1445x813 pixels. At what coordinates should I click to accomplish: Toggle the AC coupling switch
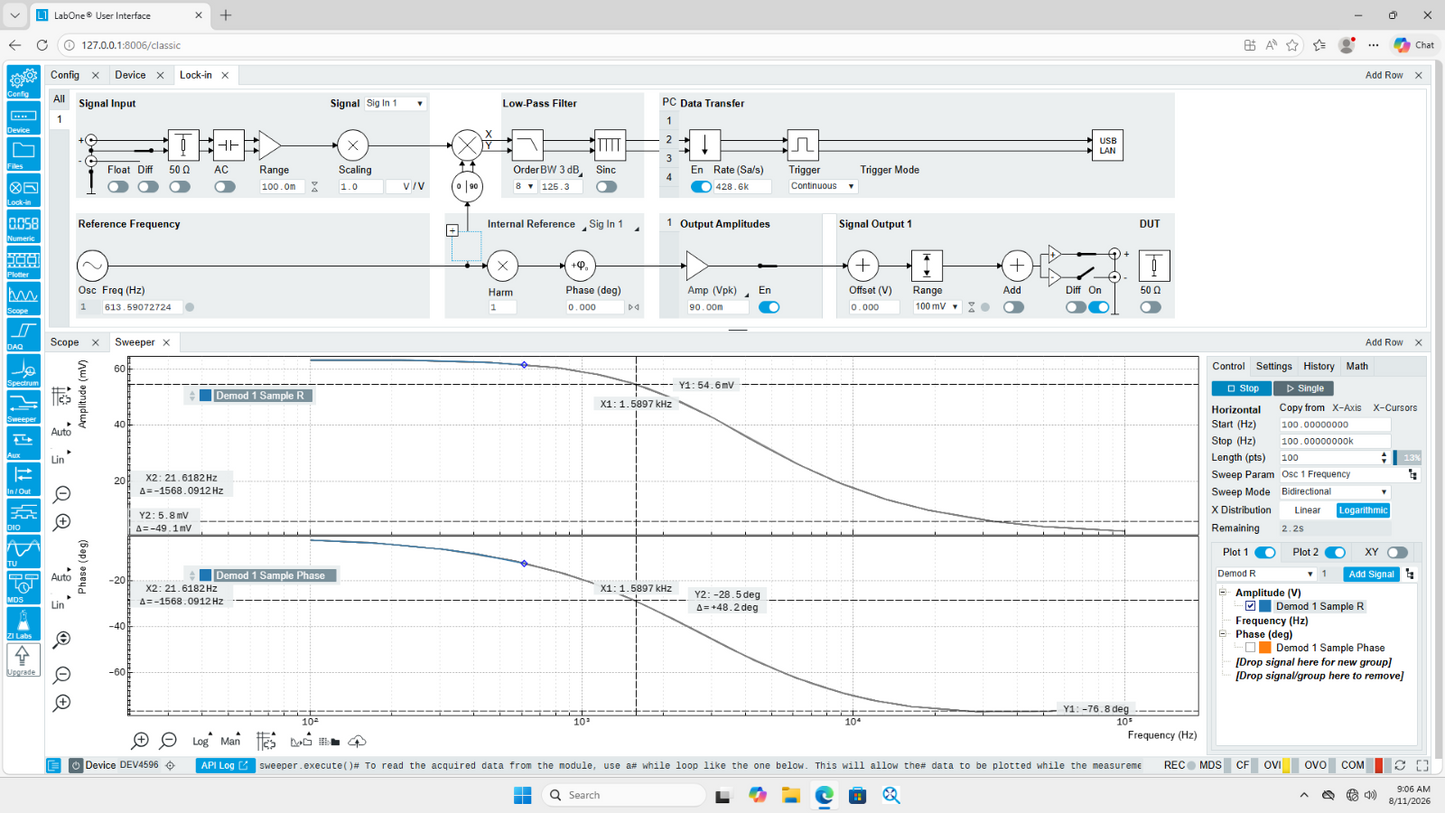(225, 187)
